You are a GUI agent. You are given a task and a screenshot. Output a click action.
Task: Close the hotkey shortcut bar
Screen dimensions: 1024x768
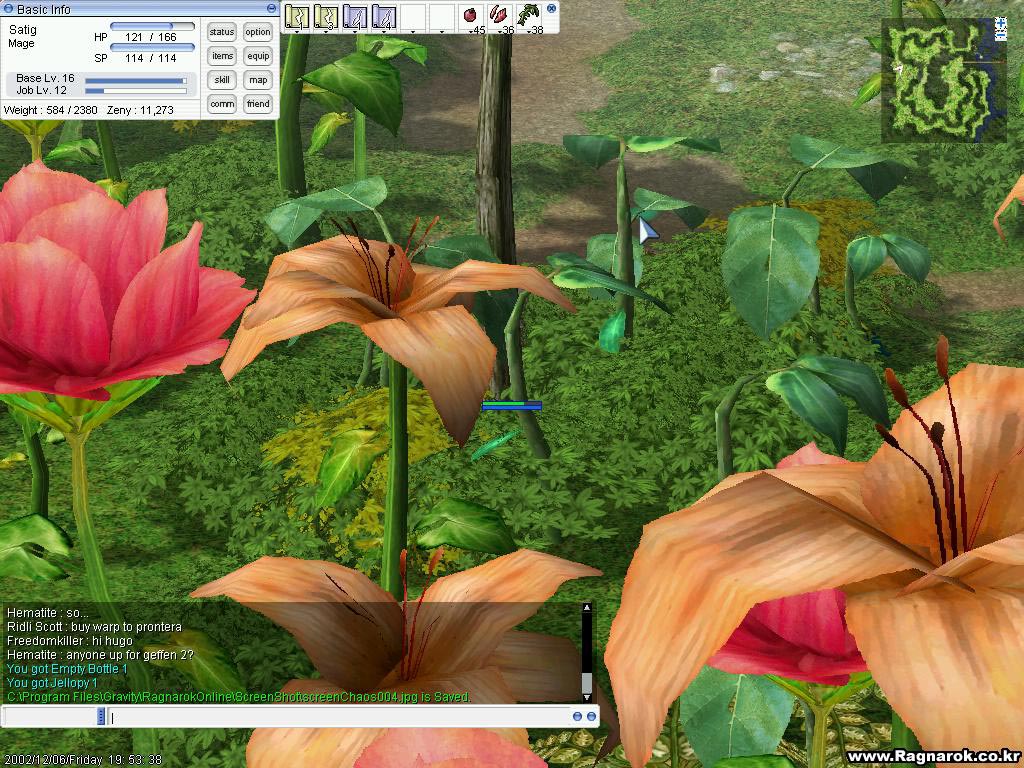click(x=551, y=8)
